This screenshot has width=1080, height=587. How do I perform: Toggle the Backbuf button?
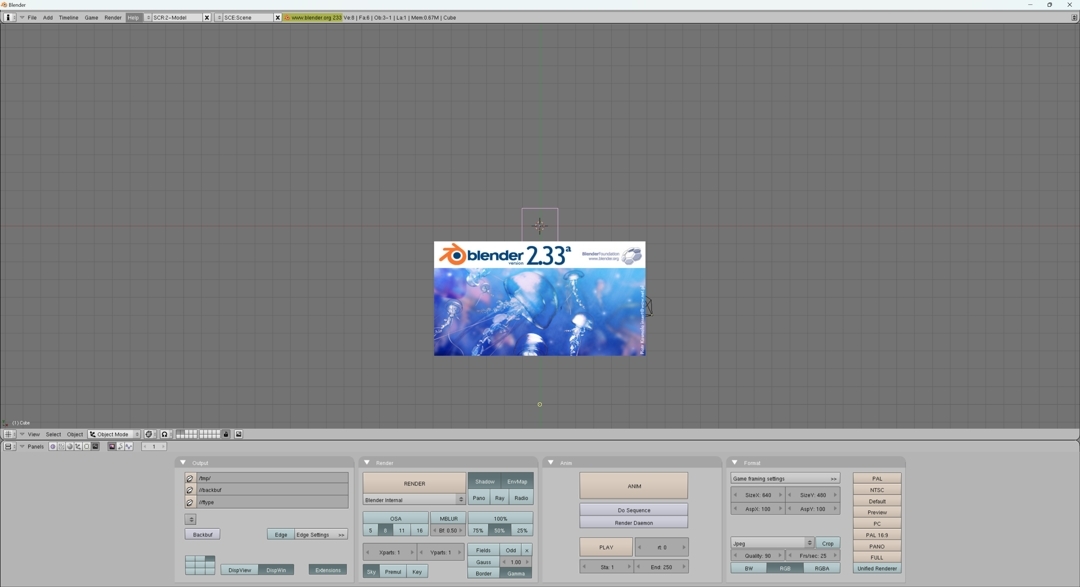[202, 535]
